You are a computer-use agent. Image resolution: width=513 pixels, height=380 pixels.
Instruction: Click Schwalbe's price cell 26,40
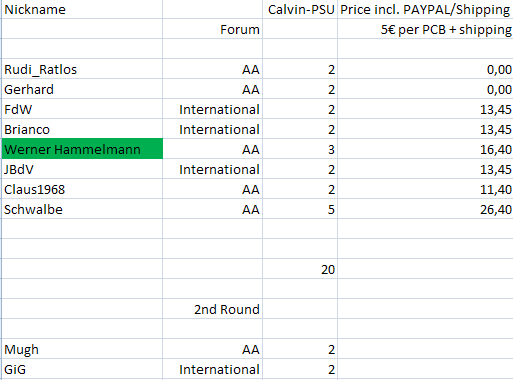pyautogui.click(x=425, y=209)
